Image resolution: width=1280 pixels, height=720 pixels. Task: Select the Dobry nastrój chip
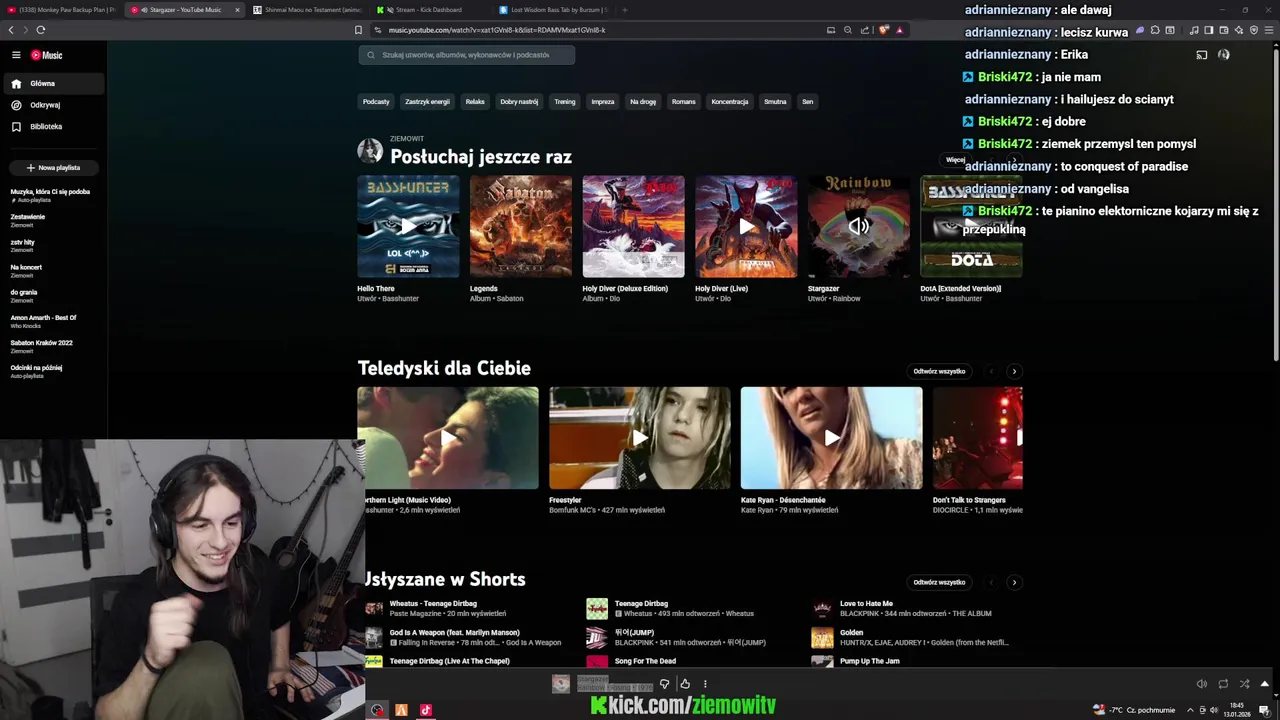coord(519,102)
